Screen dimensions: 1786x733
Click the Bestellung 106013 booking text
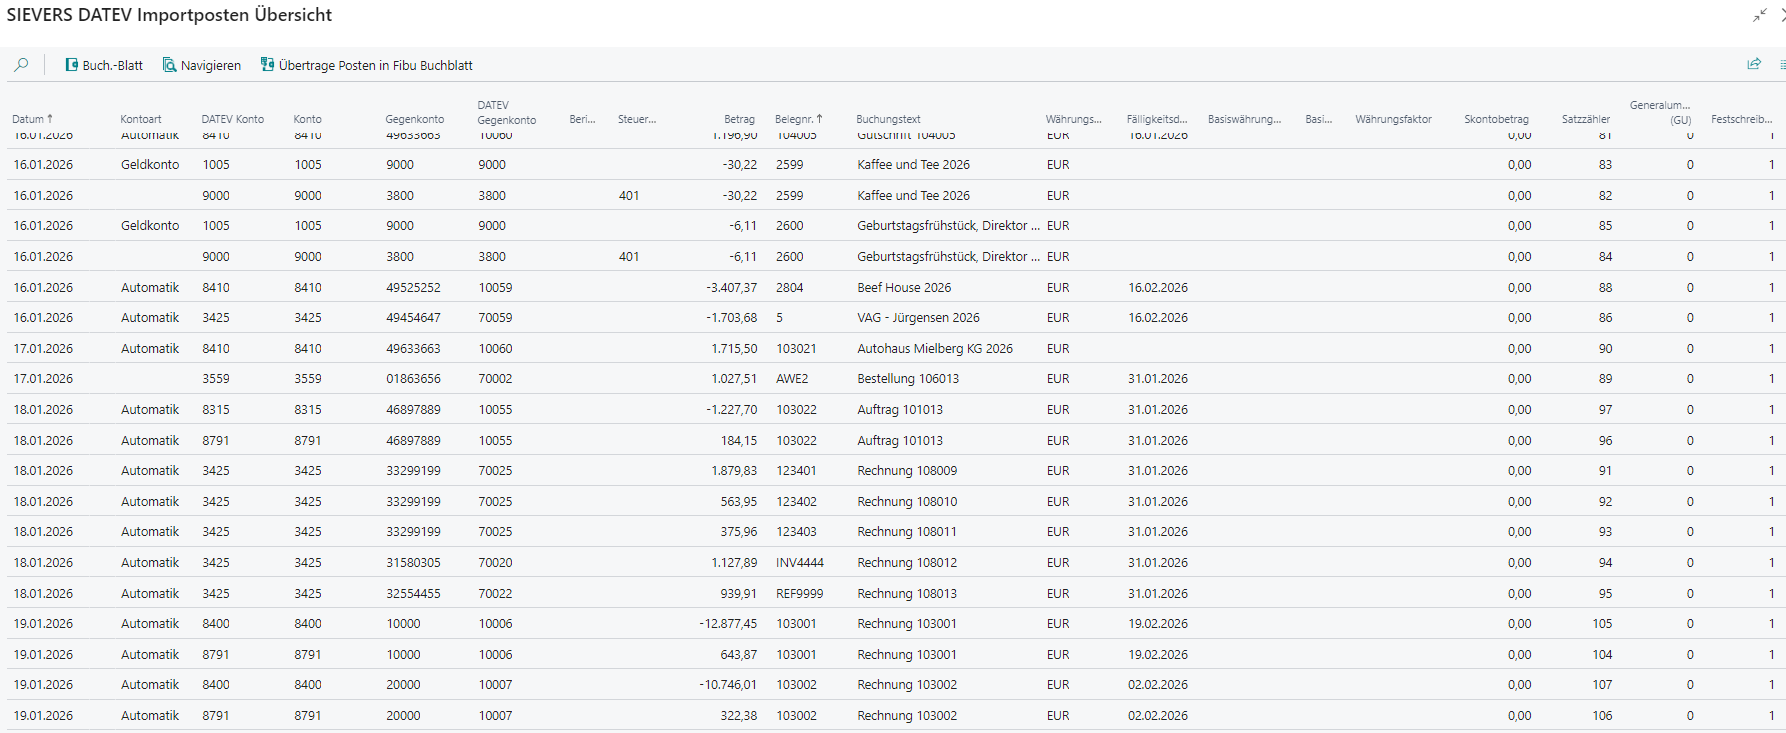click(907, 379)
